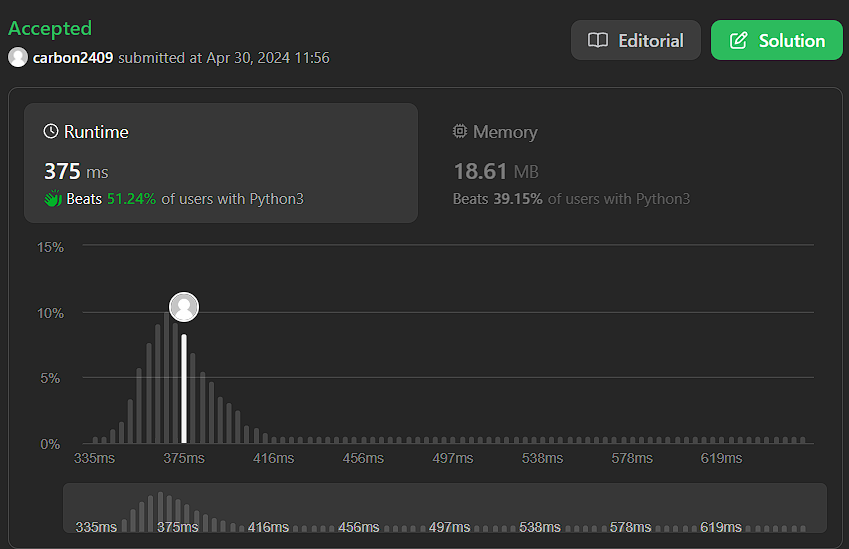The image size is (849, 549).
Task: Click the pencil icon in Solution button
Action: pos(739,41)
